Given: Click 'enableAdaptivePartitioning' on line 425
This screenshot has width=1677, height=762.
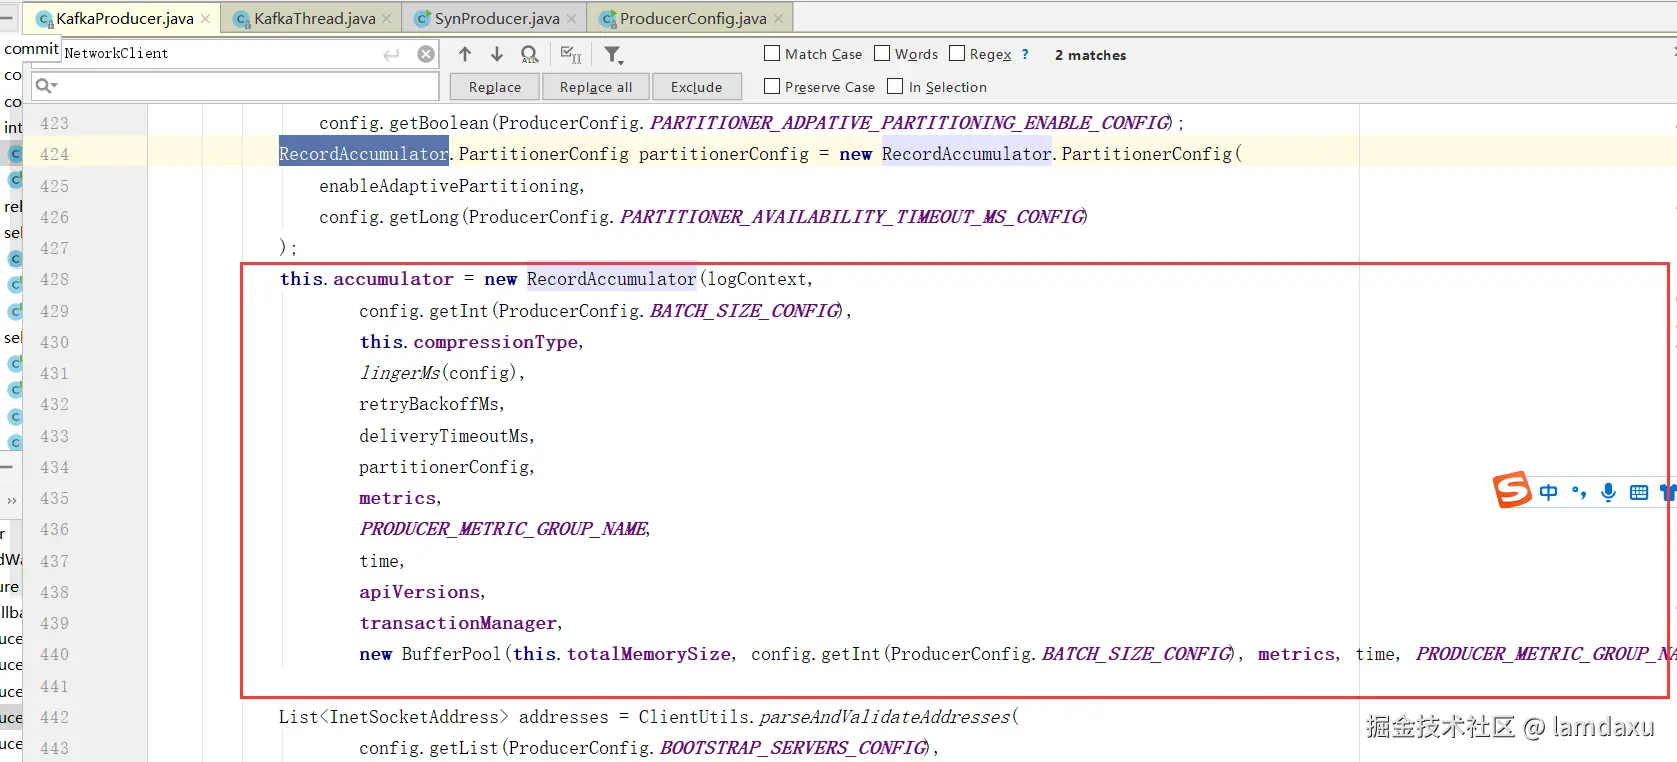Looking at the screenshot, I should tap(449, 186).
